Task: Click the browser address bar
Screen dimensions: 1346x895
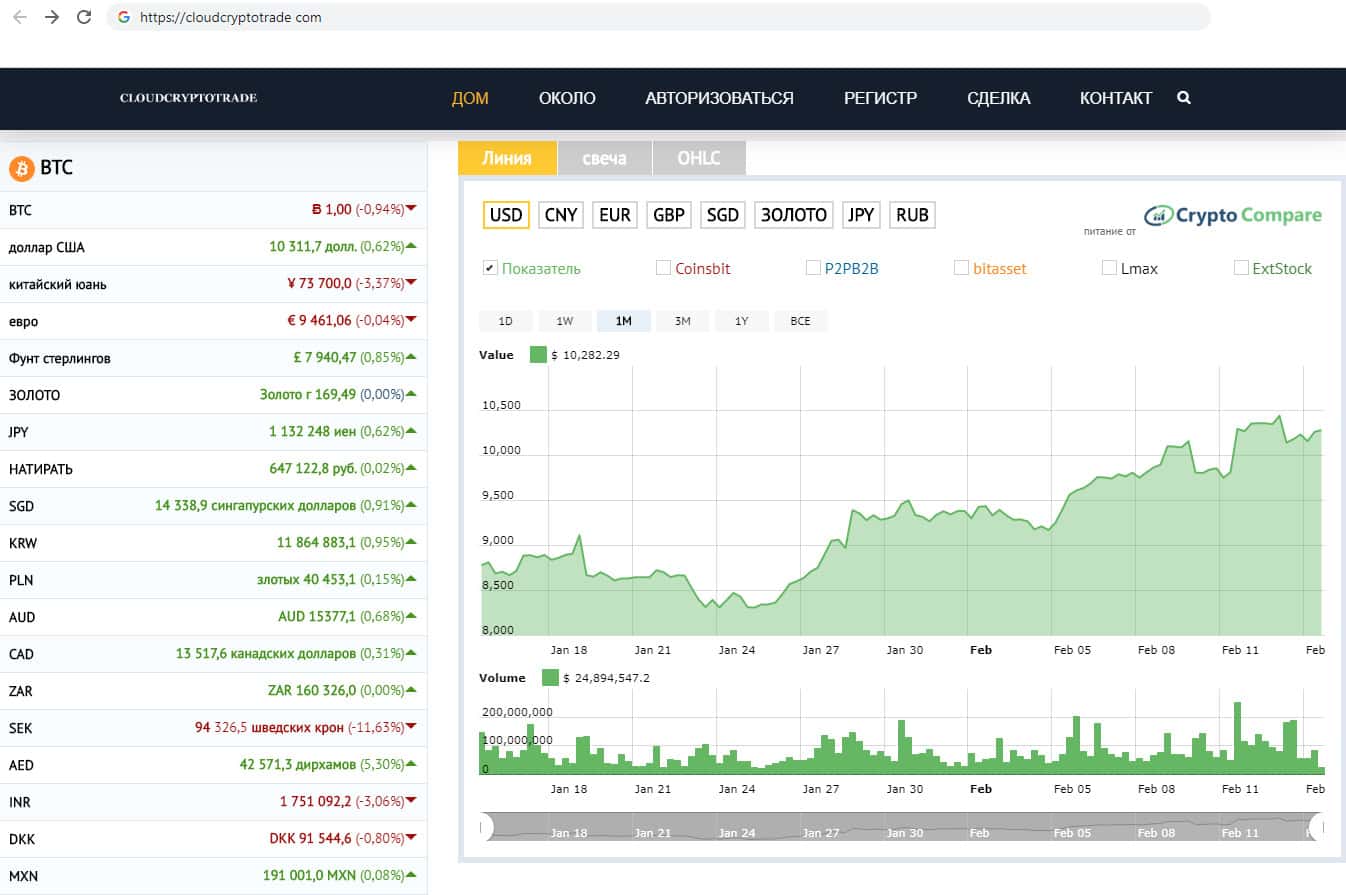Action: [x=660, y=17]
